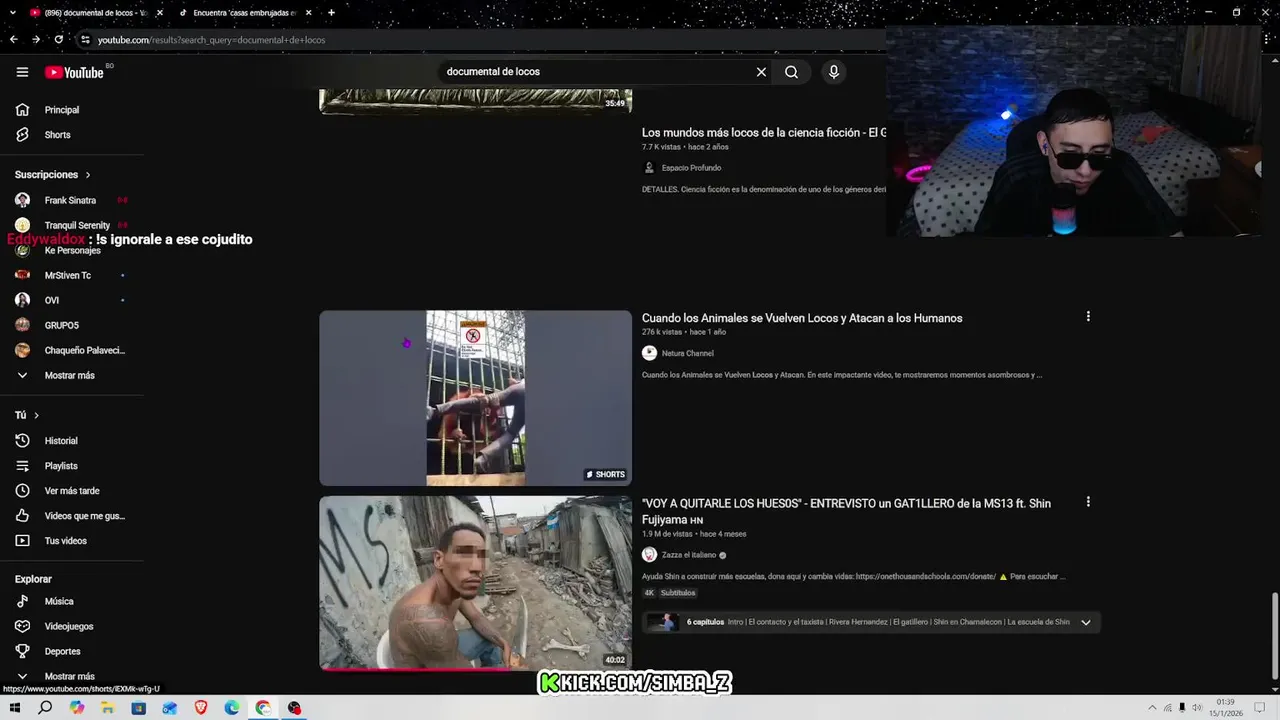Expand the 6 capítulos chapter dropdown

coord(1085,622)
